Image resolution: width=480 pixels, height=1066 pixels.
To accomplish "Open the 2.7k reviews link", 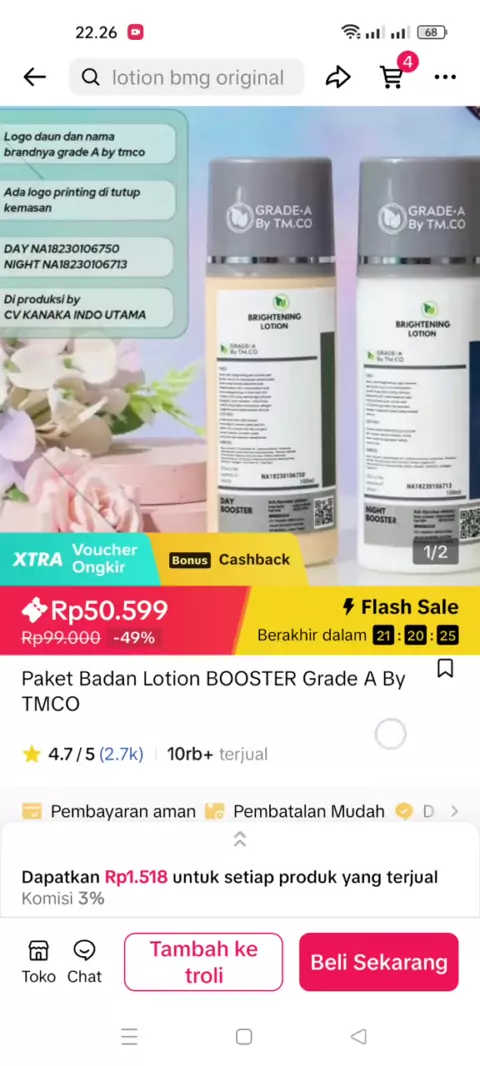I will click(x=121, y=754).
